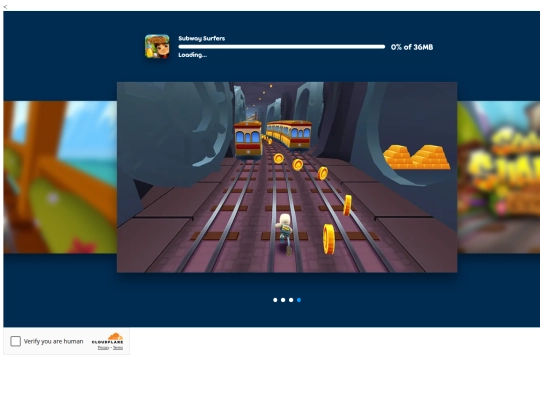540x405 pixels.
Task: Open the Cloudflare Terms link
Action: pyautogui.click(x=118, y=348)
